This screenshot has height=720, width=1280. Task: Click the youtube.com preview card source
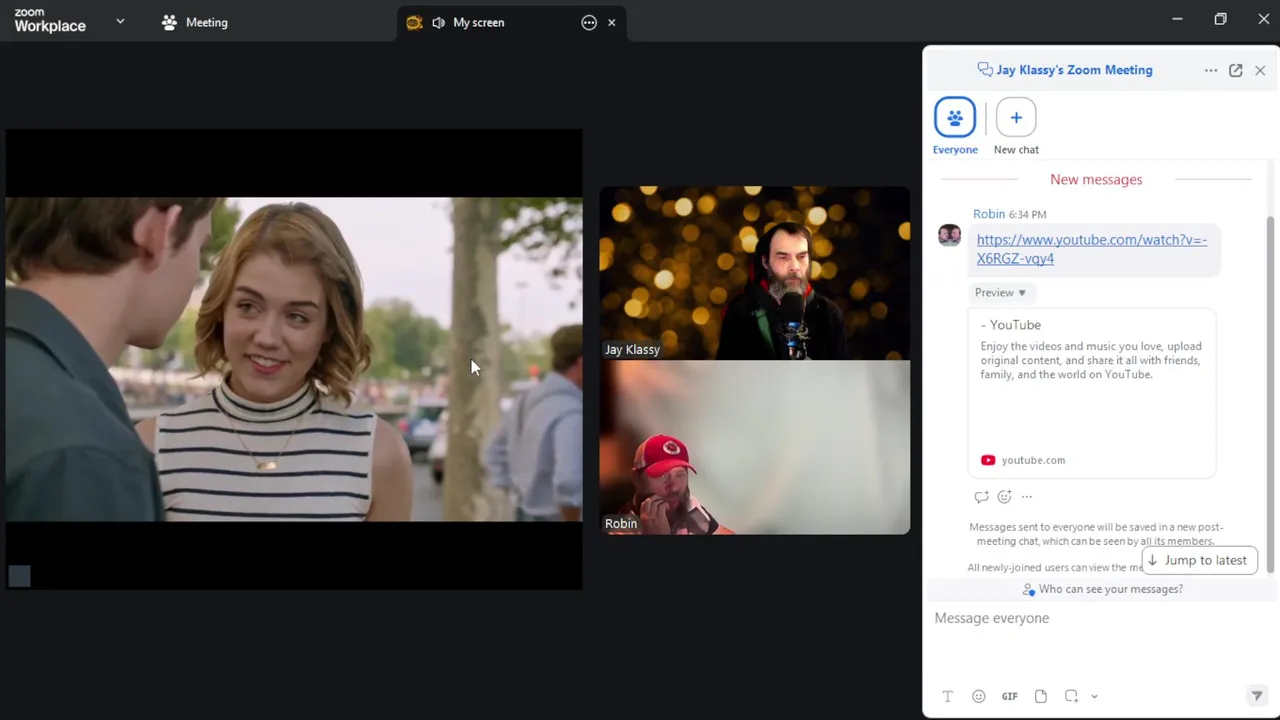click(x=1023, y=460)
